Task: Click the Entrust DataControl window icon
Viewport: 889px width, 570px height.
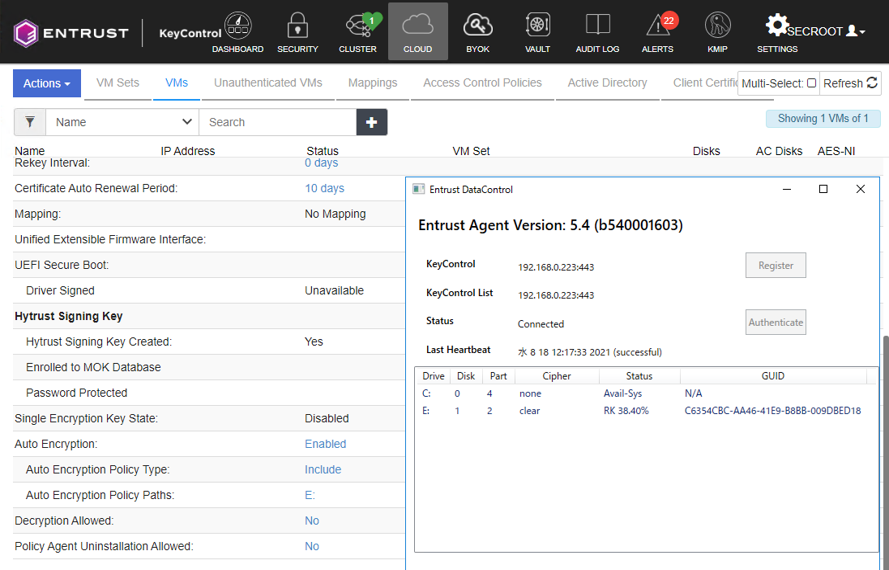Action: 418,189
